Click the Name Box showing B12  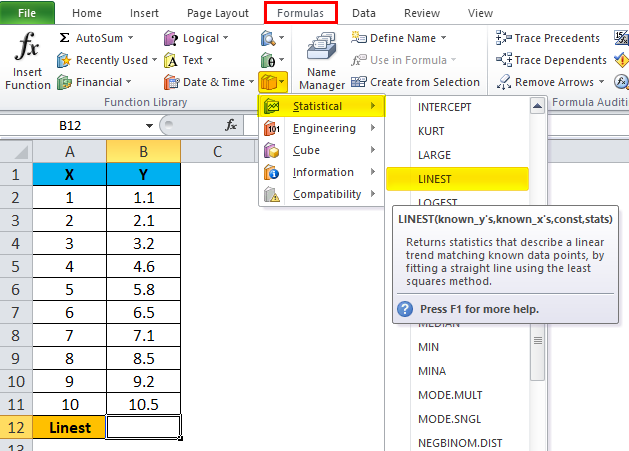(70, 126)
